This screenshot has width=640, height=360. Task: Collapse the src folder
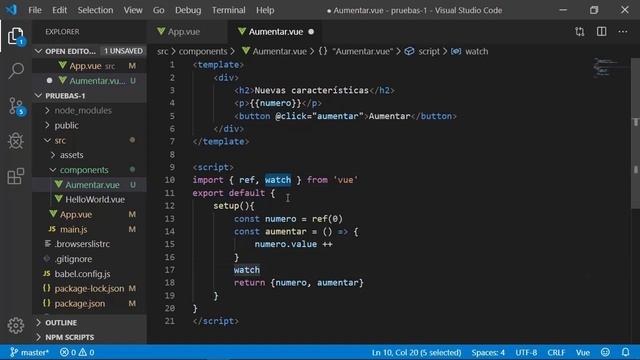60,140
